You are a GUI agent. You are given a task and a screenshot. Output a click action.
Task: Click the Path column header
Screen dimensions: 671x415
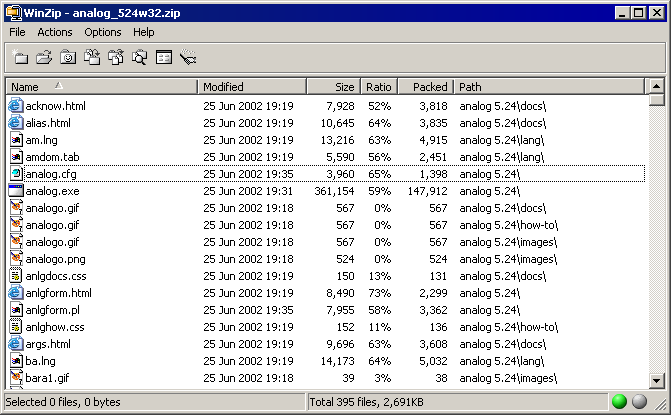[550, 87]
